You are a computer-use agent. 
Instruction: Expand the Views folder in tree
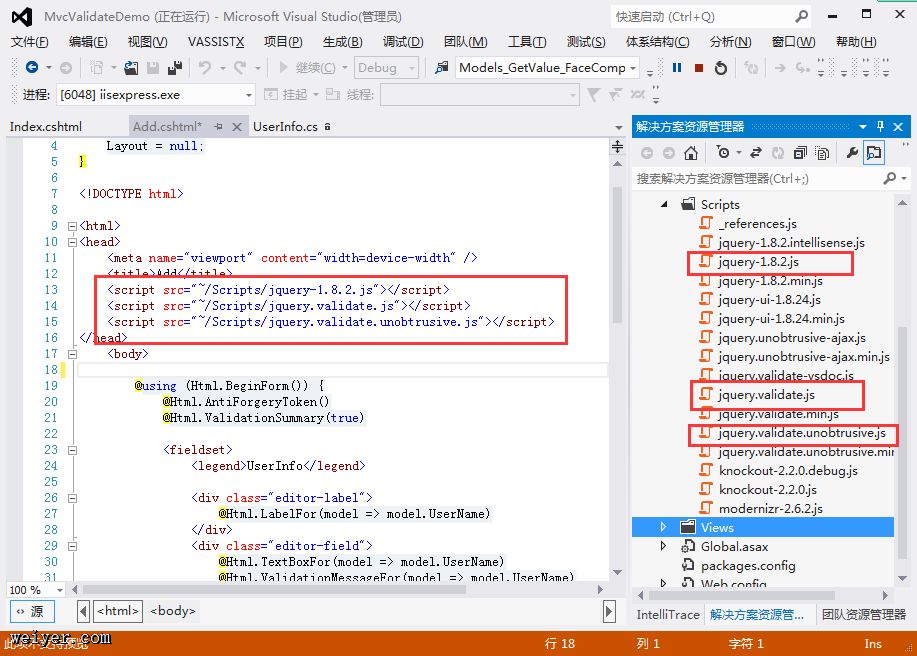(x=664, y=527)
